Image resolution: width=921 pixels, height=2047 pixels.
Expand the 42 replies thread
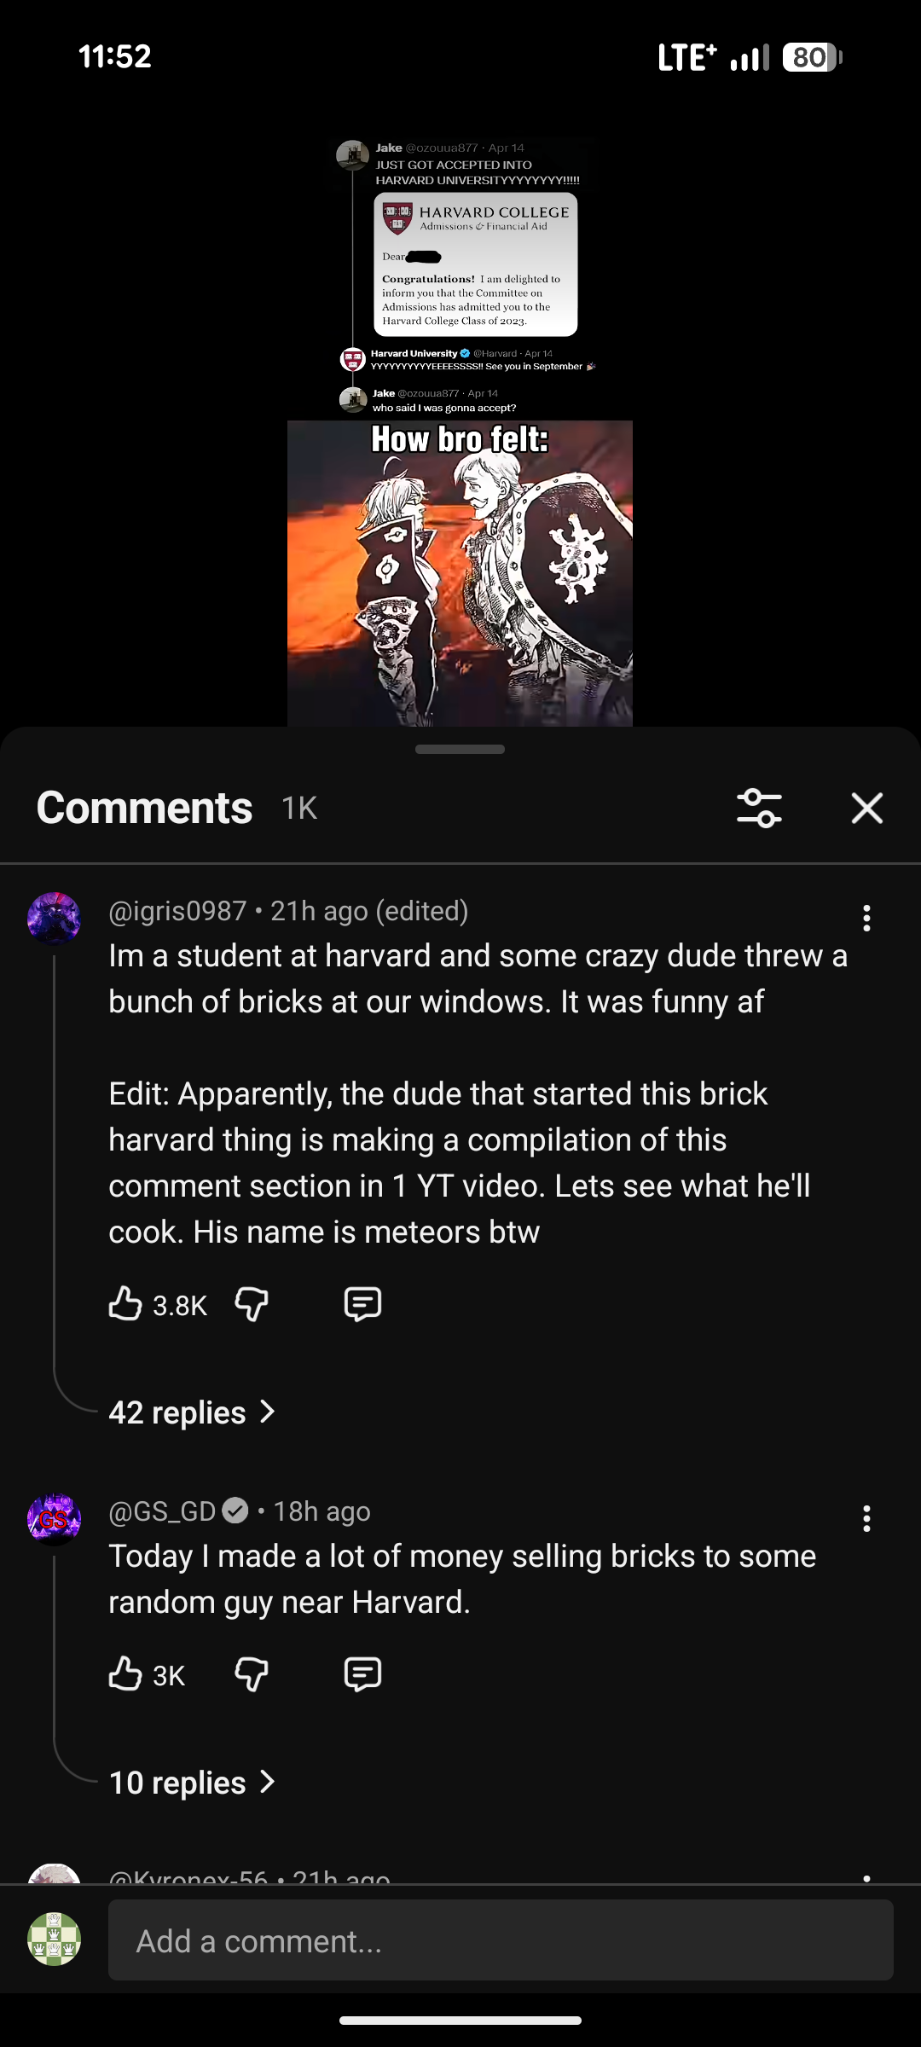click(192, 1412)
